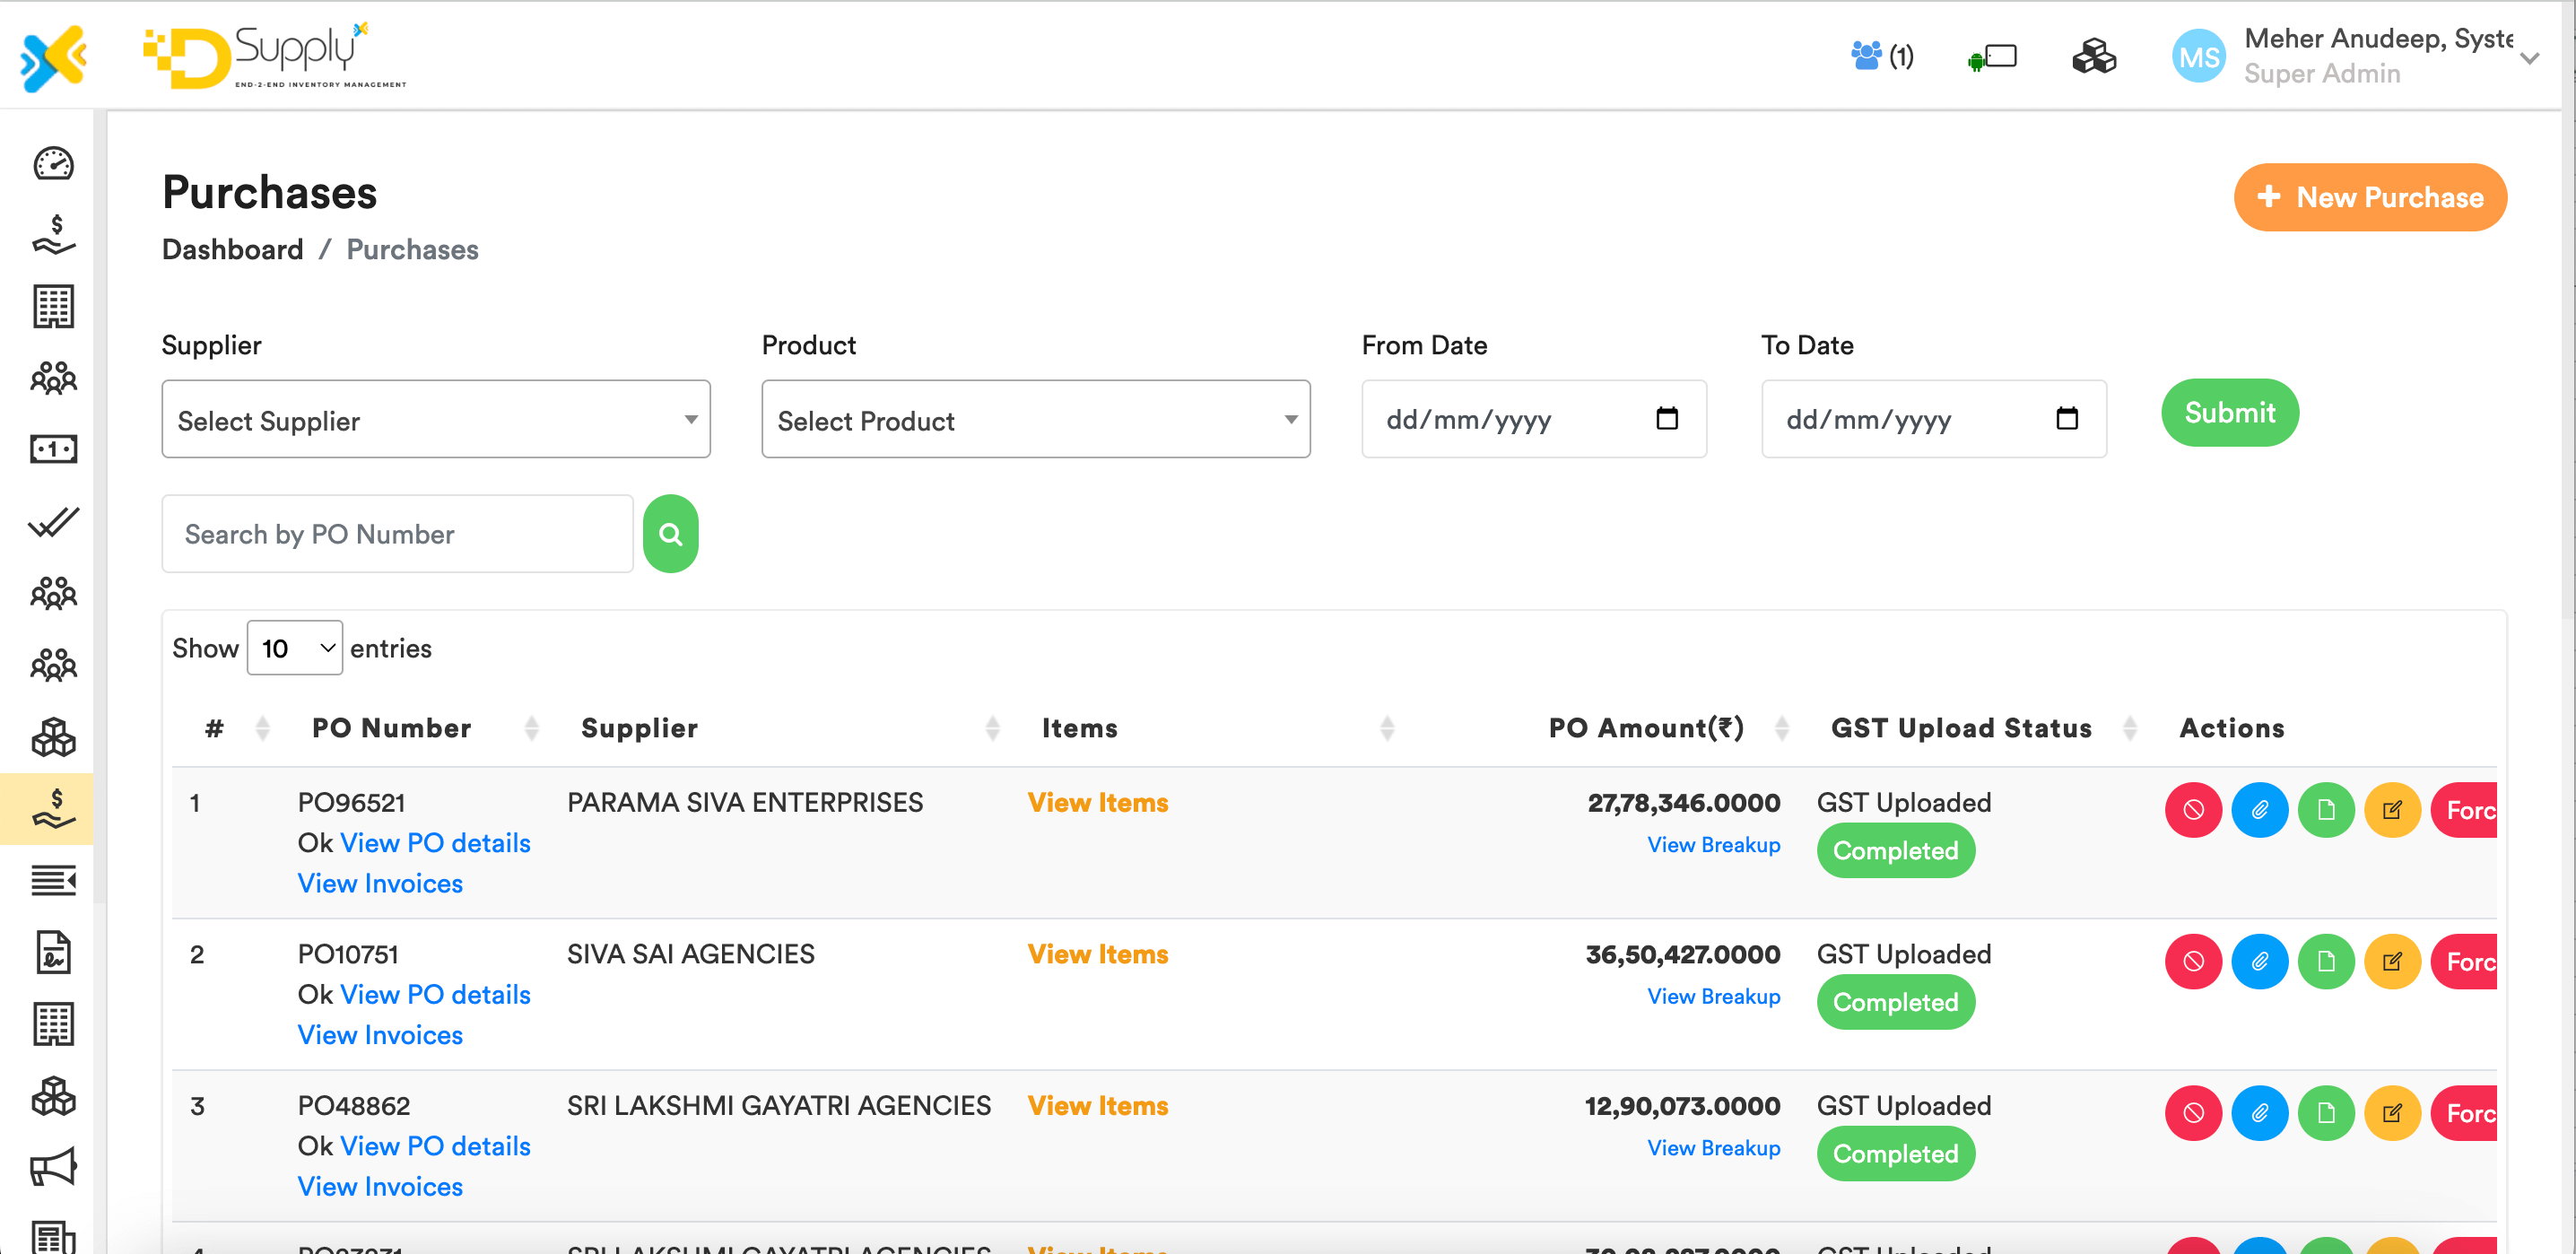2576x1254 pixels.
Task: Open the topmost people-group sidebar icon
Action: tap(53, 378)
